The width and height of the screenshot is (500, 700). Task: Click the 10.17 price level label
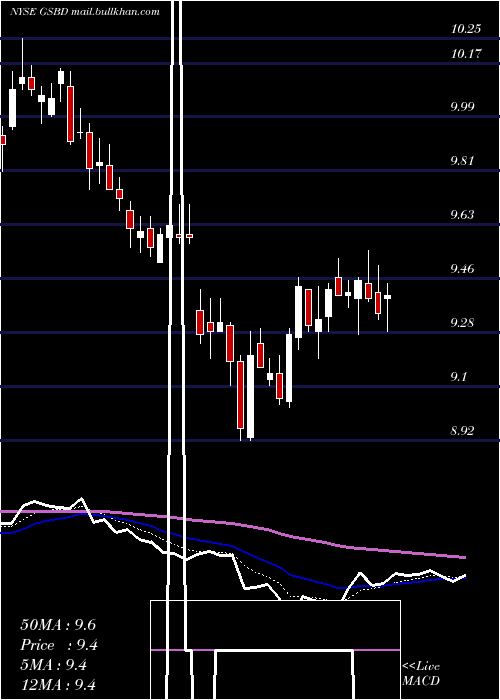click(466, 54)
